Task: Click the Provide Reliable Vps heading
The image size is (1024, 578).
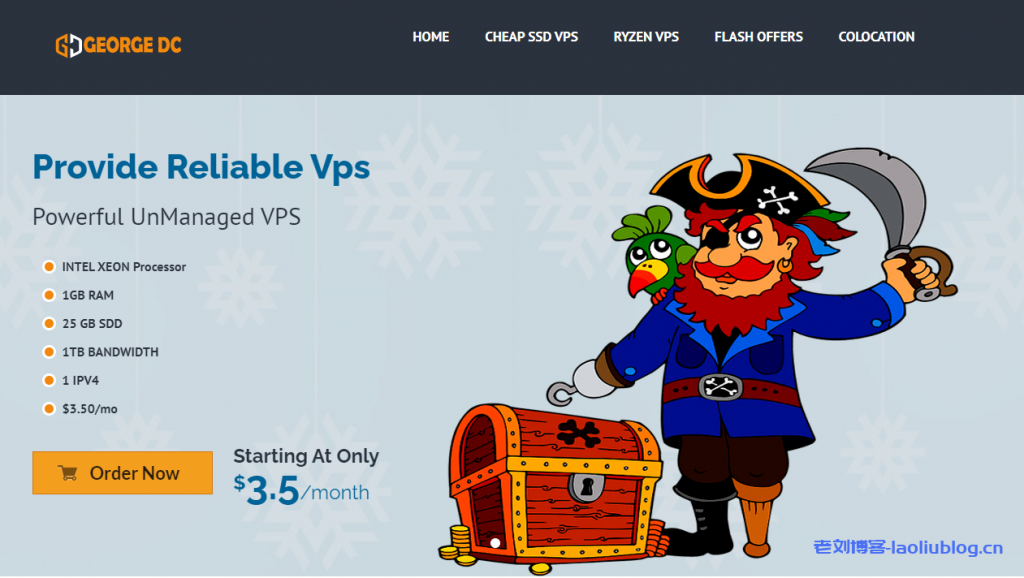Action: pos(201,167)
